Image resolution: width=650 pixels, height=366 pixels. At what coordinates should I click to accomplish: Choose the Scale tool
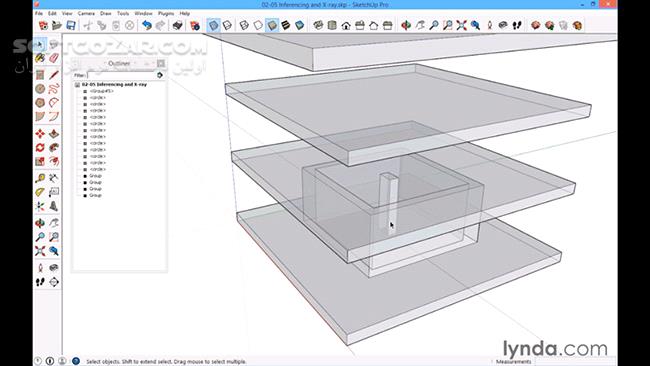pos(40,161)
